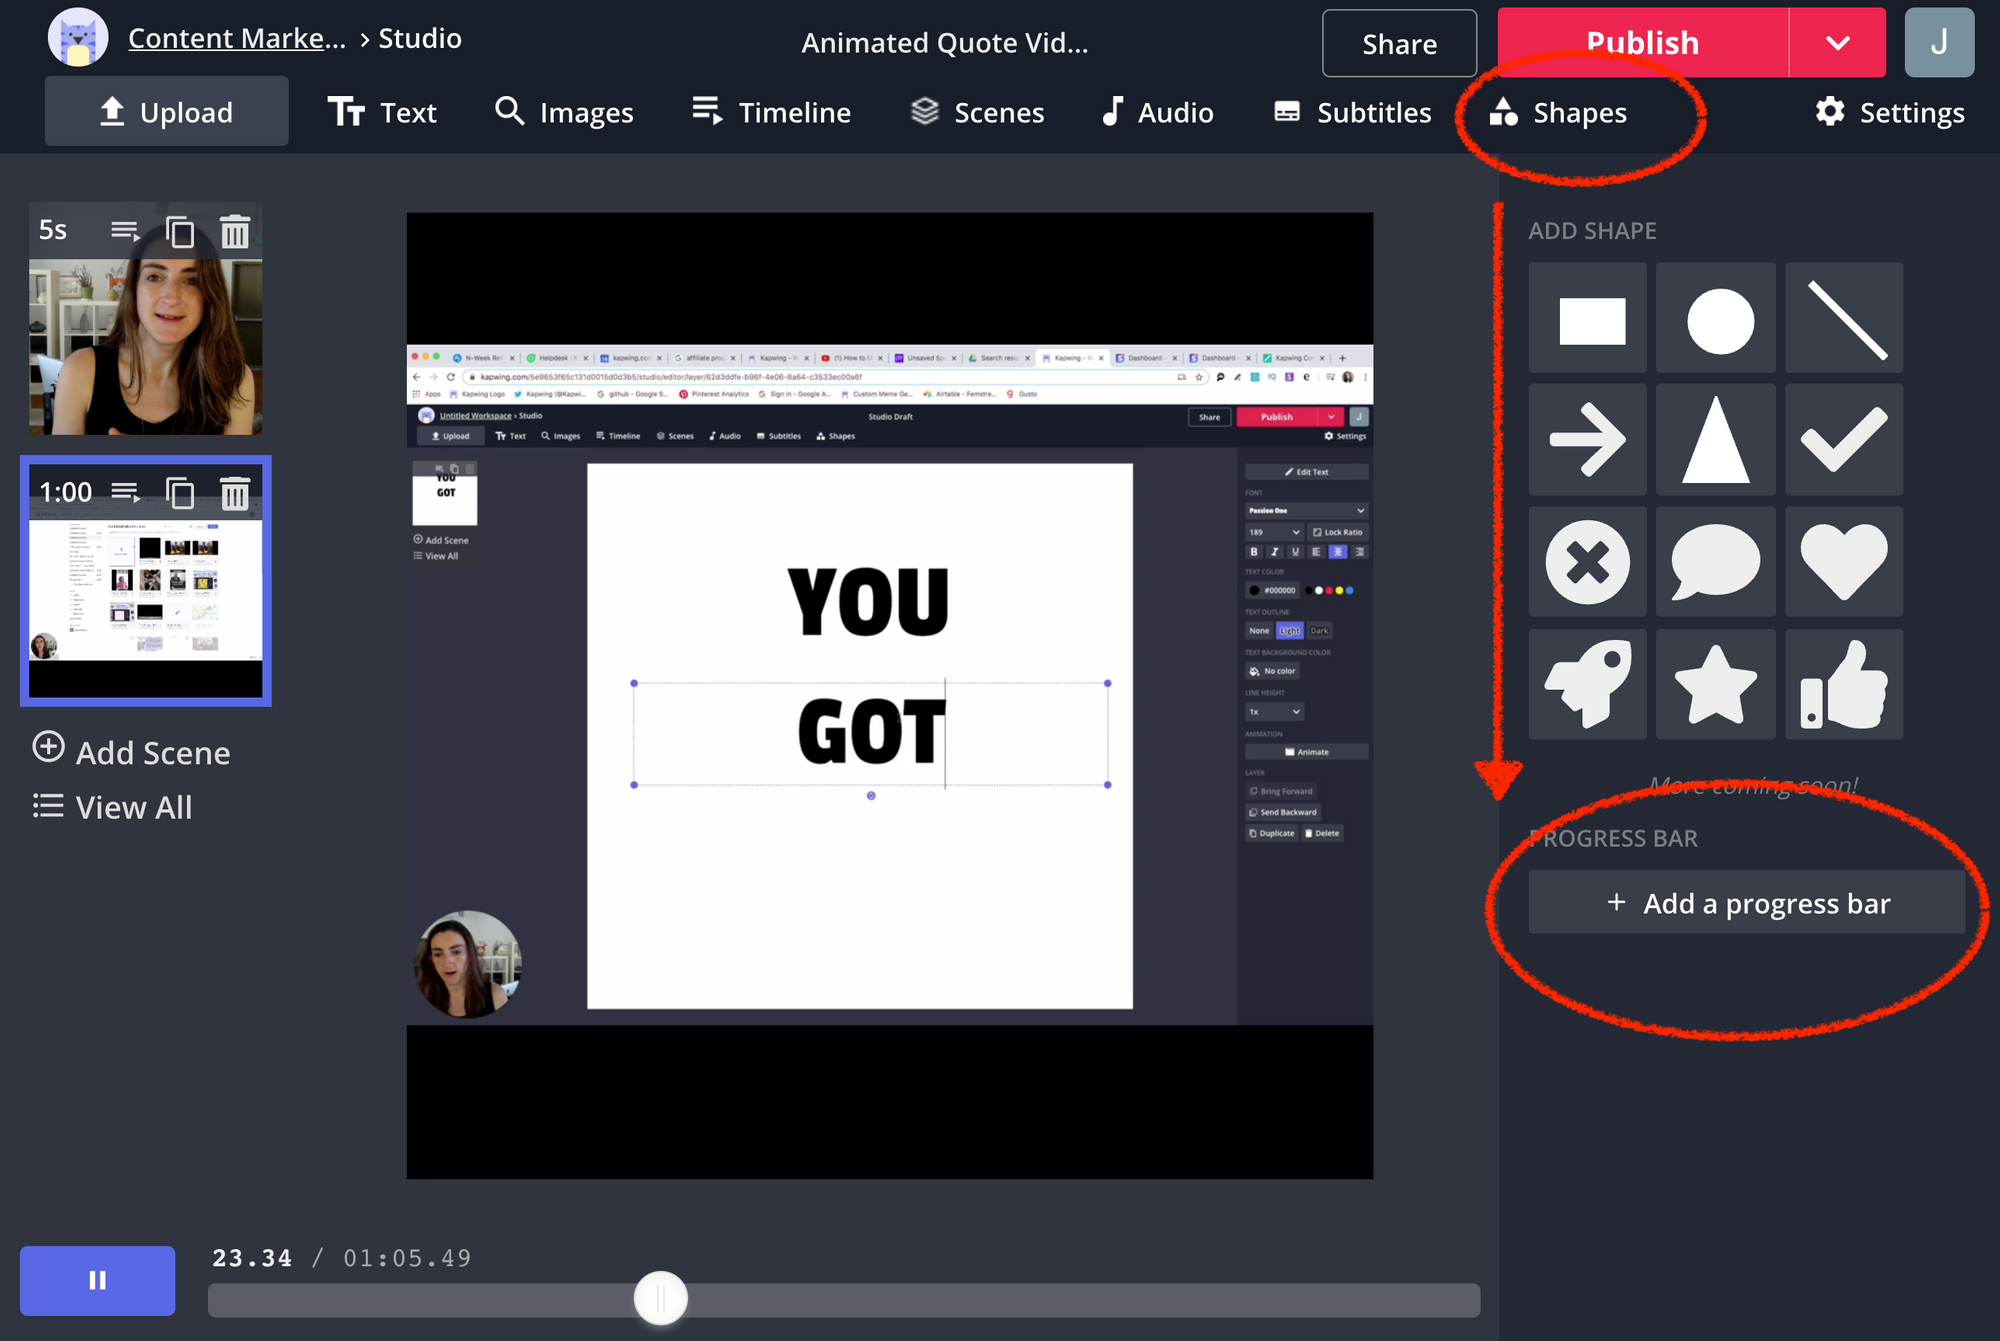2000x1341 pixels.
Task: Add the speech bubble shape
Action: coord(1715,561)
